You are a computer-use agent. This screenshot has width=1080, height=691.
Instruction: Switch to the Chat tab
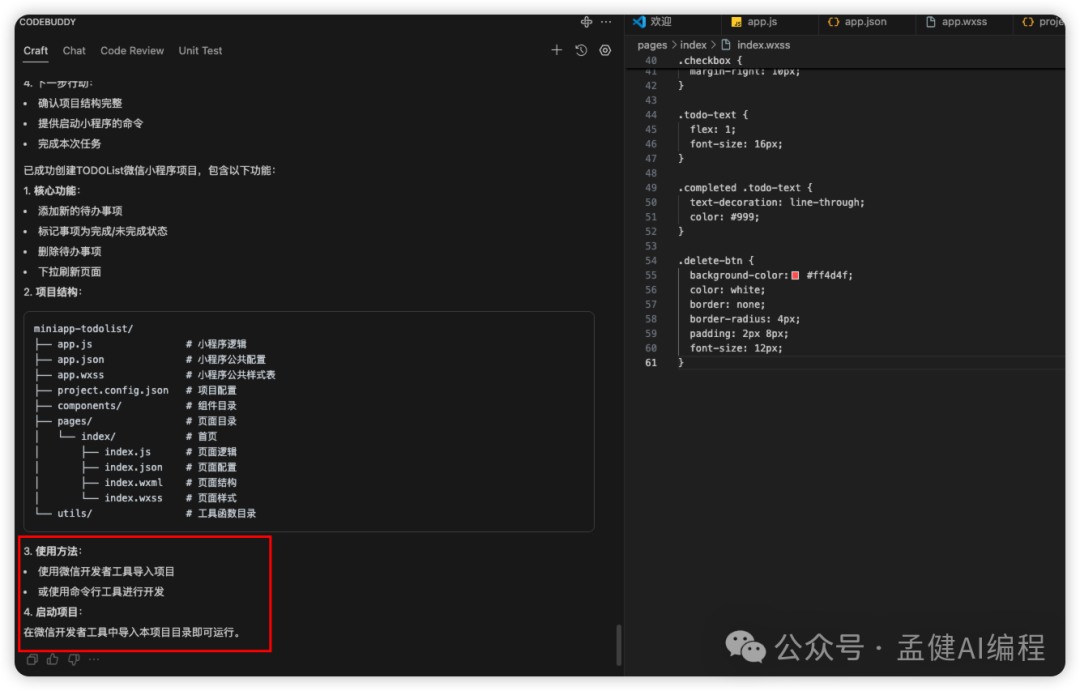click(x=74, y=51)
